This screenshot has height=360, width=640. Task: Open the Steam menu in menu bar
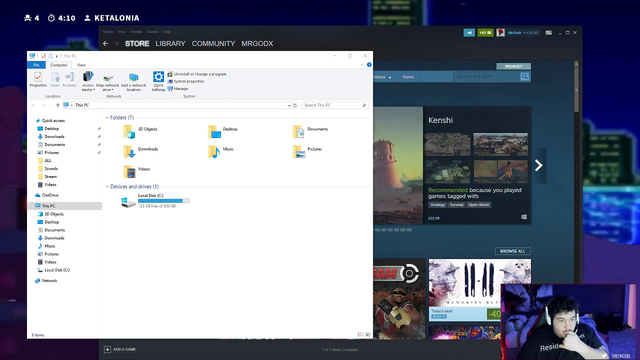pos(108,32)
